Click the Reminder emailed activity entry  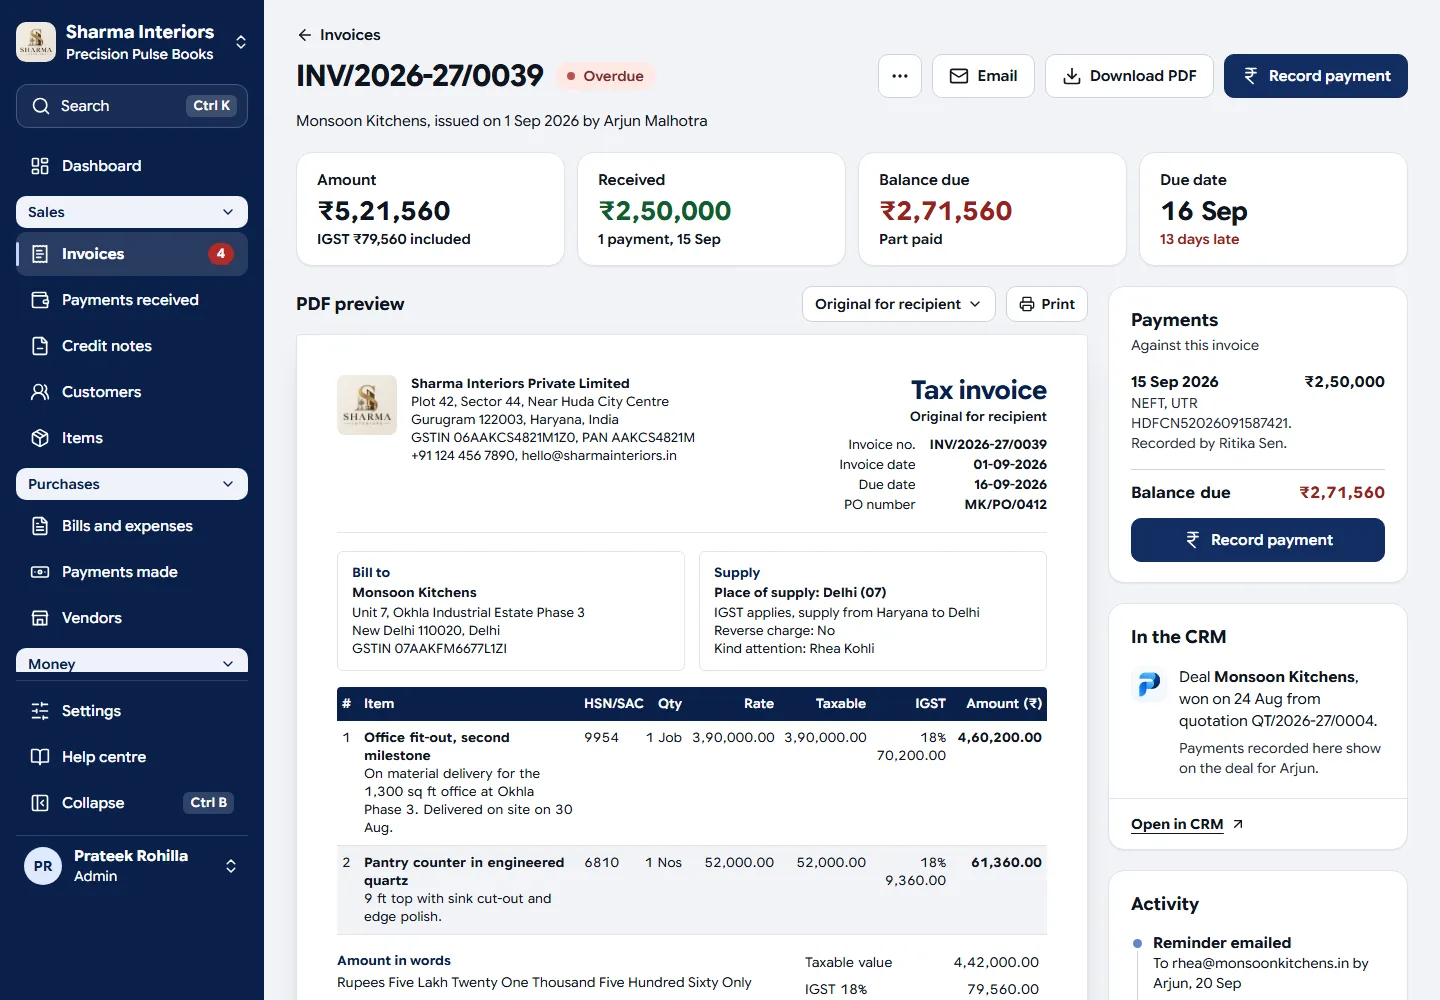(x=1262, y=963)
